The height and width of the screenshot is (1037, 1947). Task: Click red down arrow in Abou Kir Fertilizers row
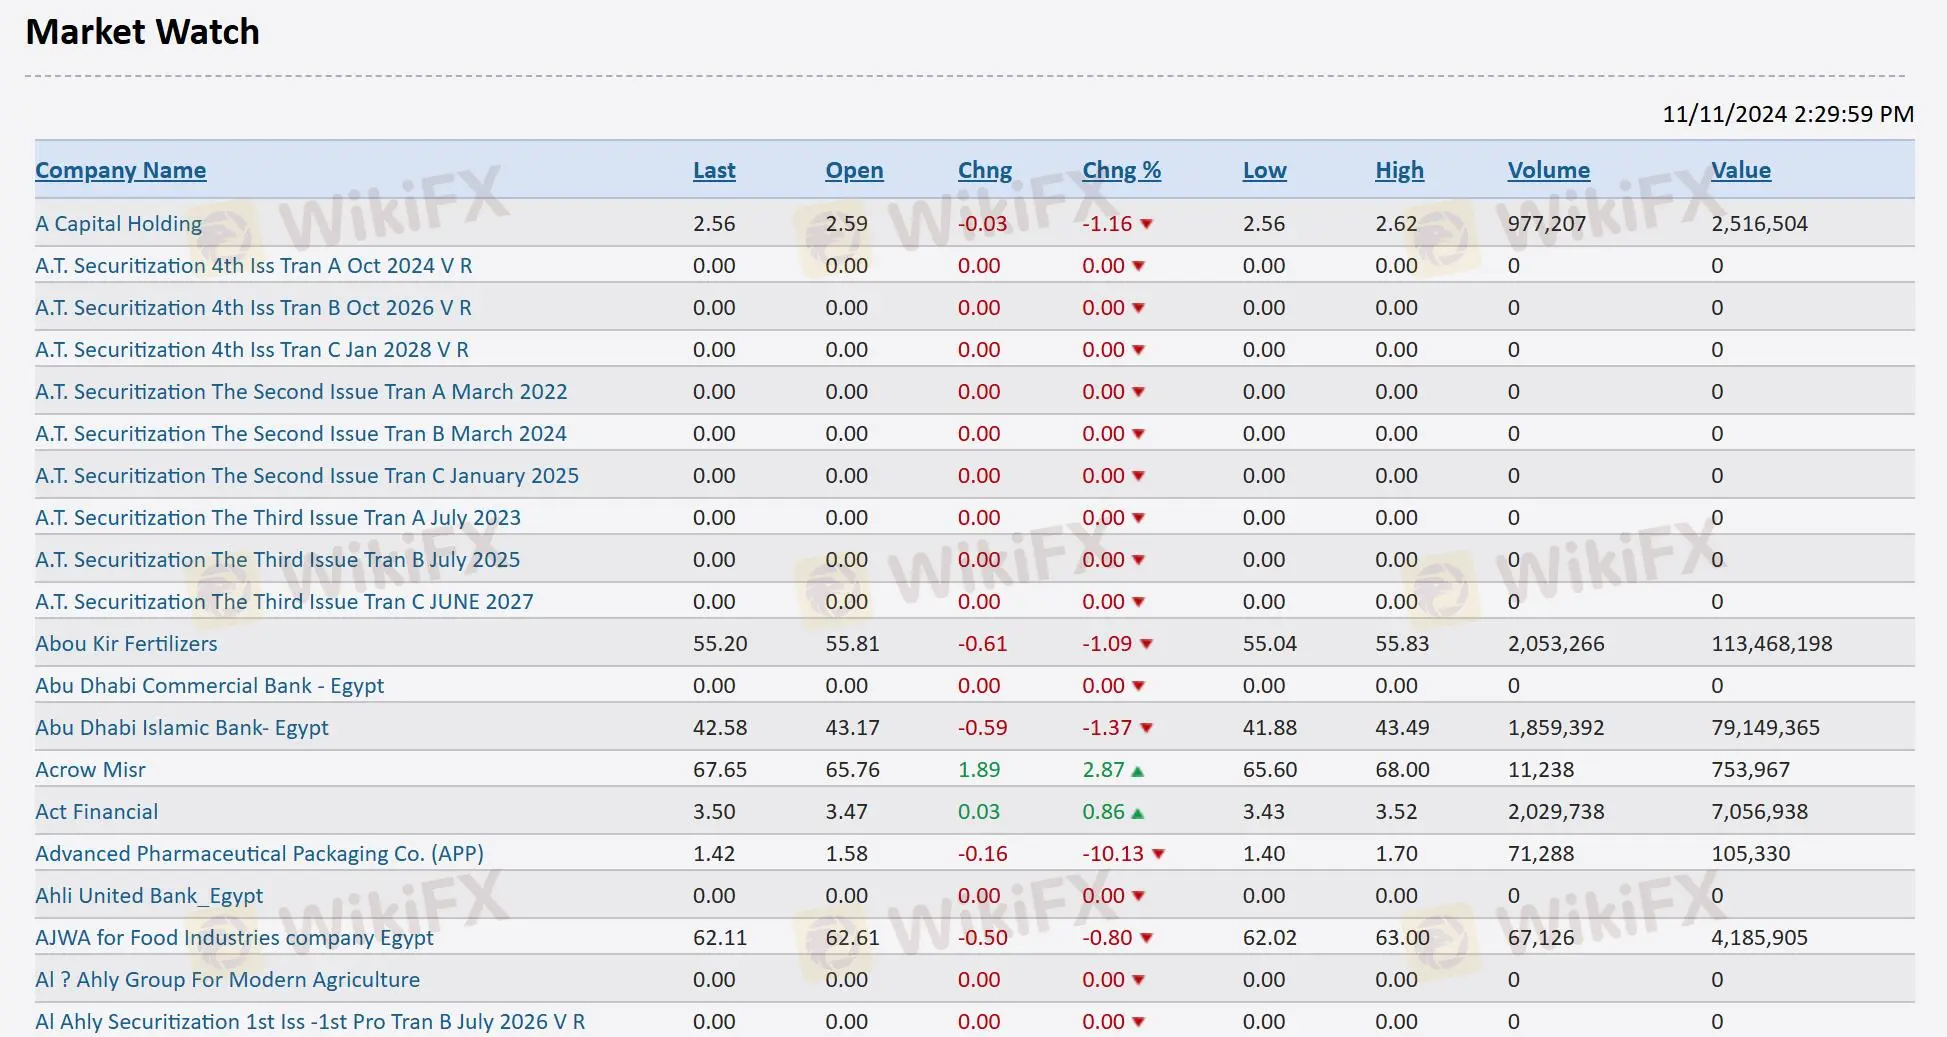coord(1146,645)
